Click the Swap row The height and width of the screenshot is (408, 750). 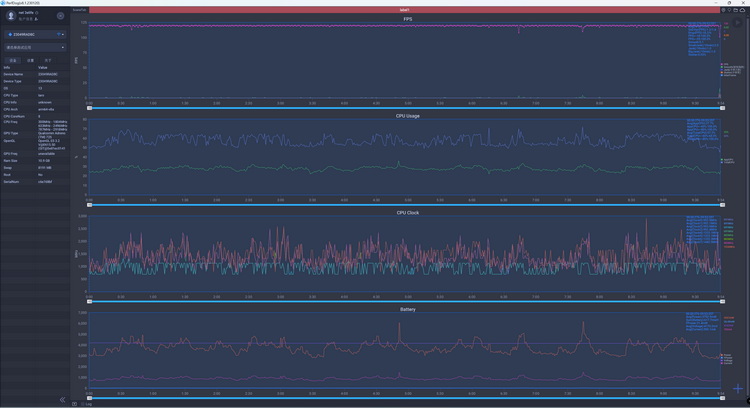[x=35, y=168]
